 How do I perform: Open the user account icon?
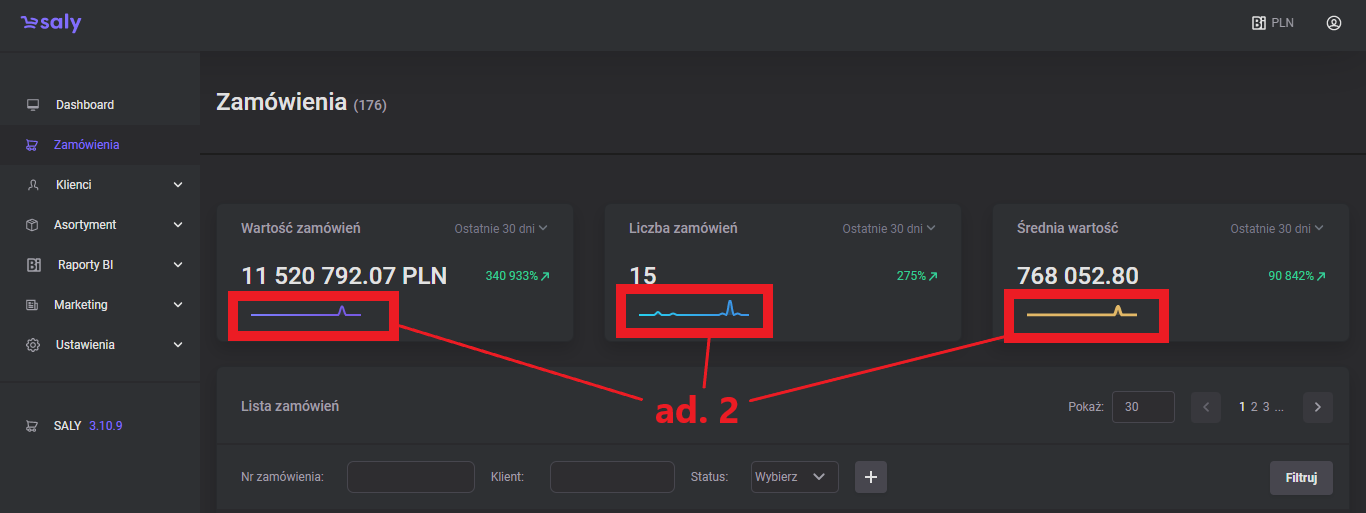click(1333, 23)
